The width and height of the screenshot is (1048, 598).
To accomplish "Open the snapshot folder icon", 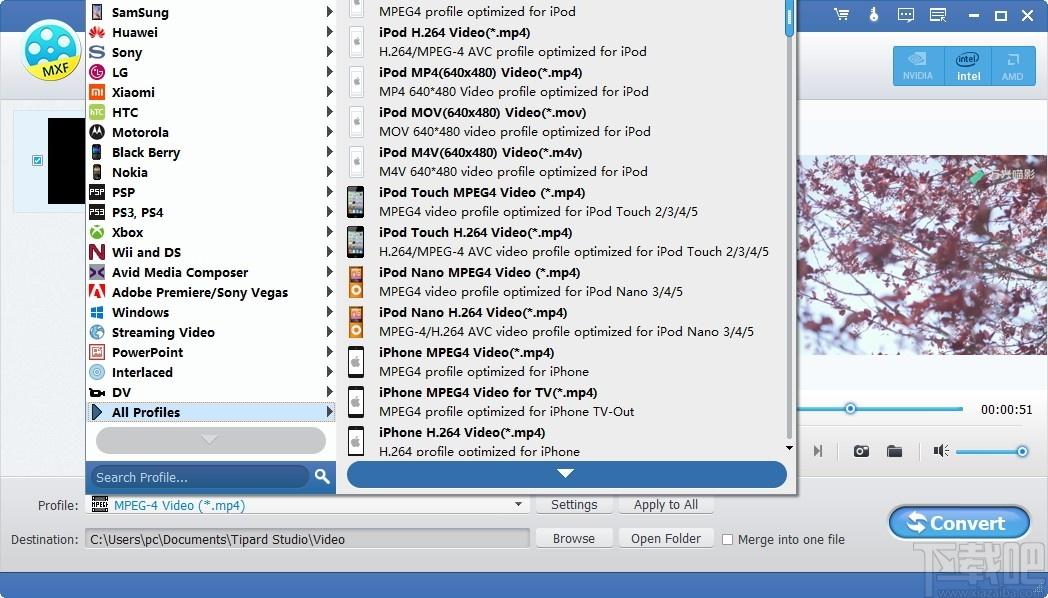I will pyautogui.click(x=894, y=451).
